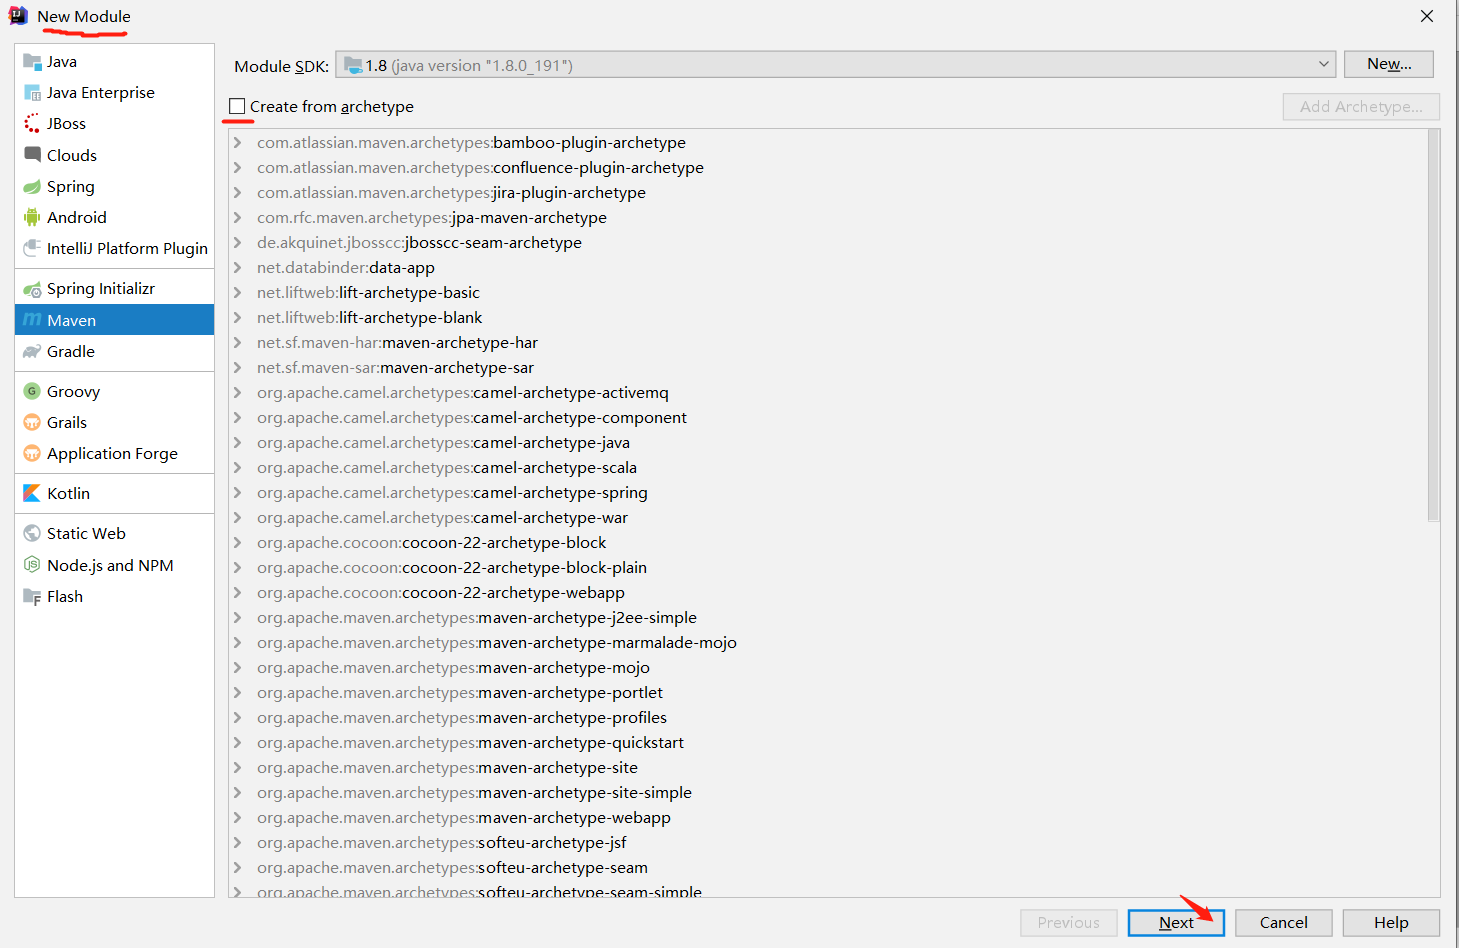Select the Maven module type
The width and height of the screenshot is (1459, 948).
click(115, 320)
